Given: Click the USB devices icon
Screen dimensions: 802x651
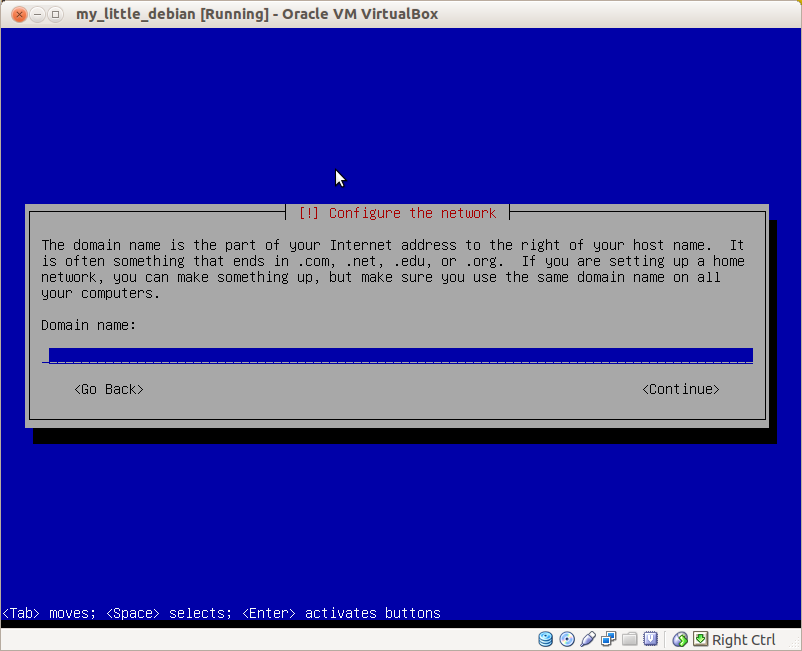Looking at the screenshot, I should pos(588,639).
